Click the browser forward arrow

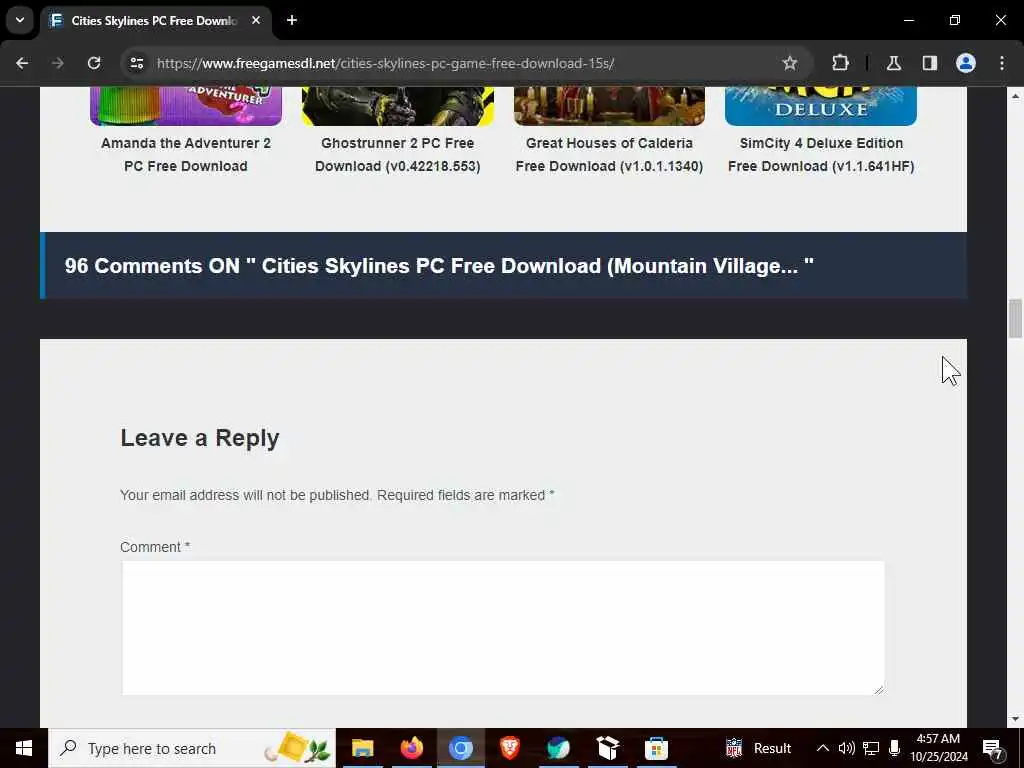click(x=58, y=63)
